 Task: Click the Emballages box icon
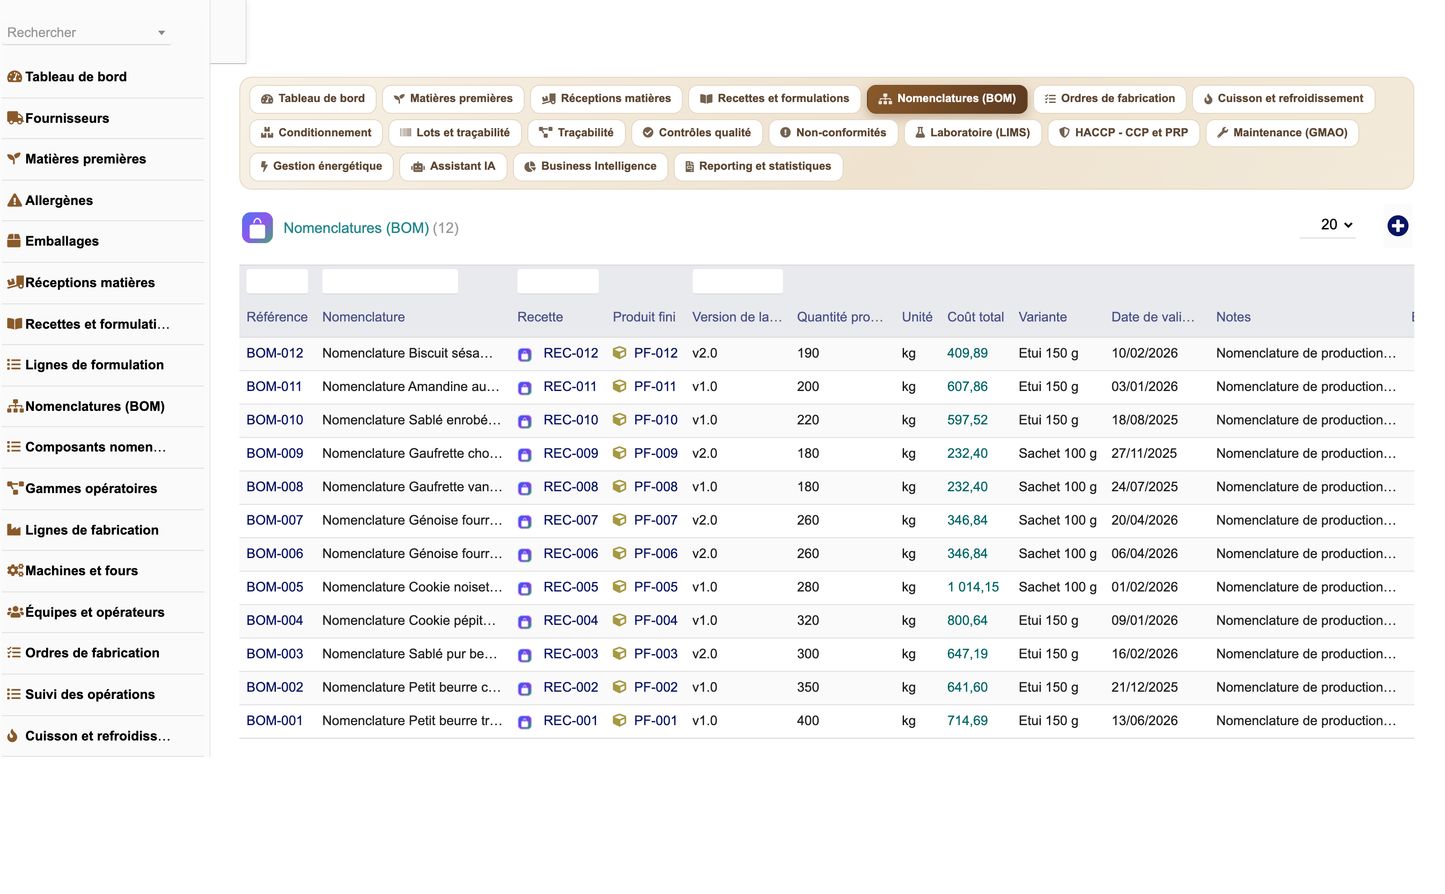tap(14, 241)
